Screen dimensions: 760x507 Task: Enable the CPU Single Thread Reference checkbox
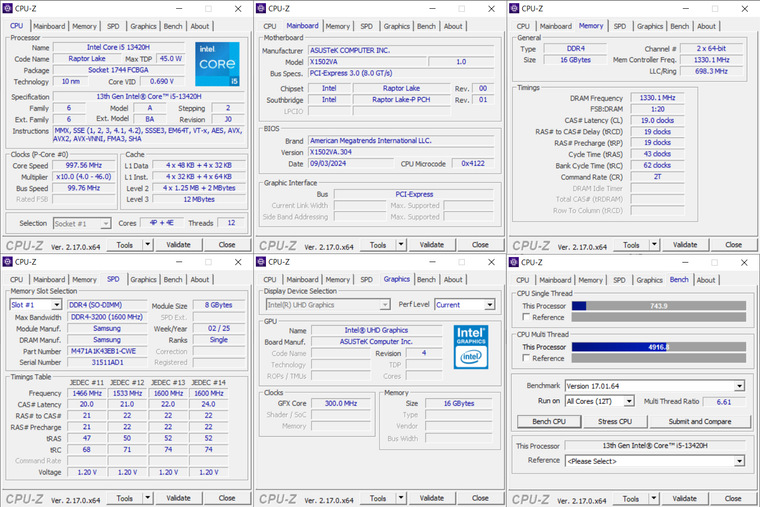tap(526, 317)
